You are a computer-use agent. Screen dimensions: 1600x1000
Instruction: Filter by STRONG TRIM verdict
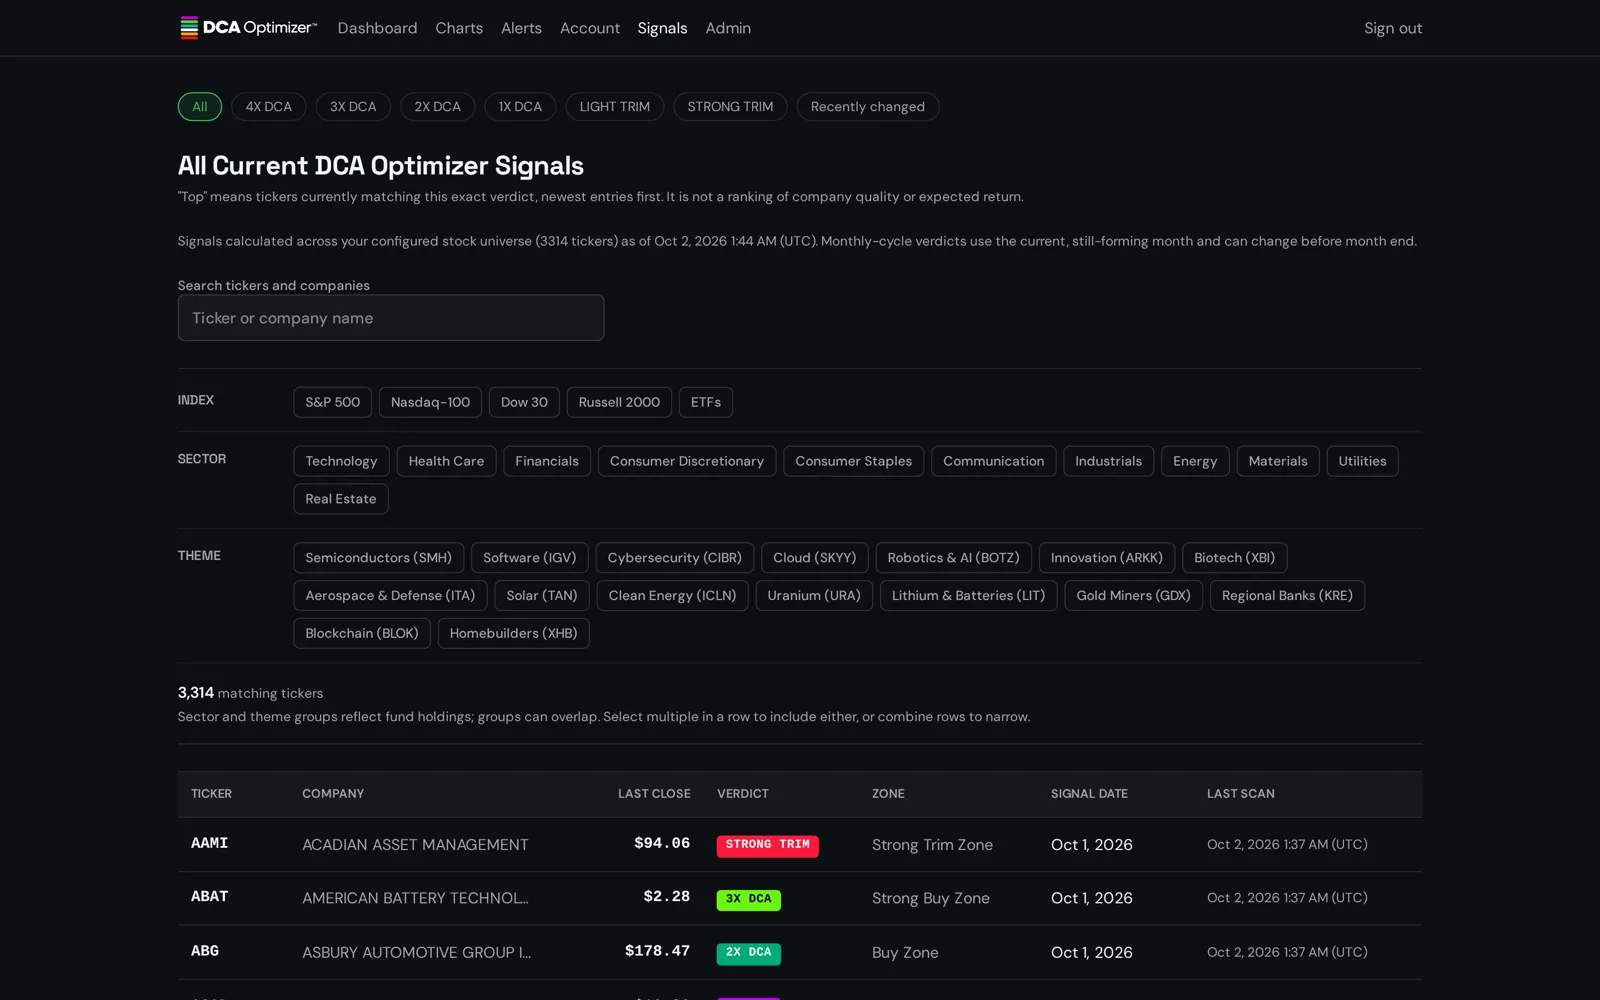pyautogui.click(x=730, y=107)
